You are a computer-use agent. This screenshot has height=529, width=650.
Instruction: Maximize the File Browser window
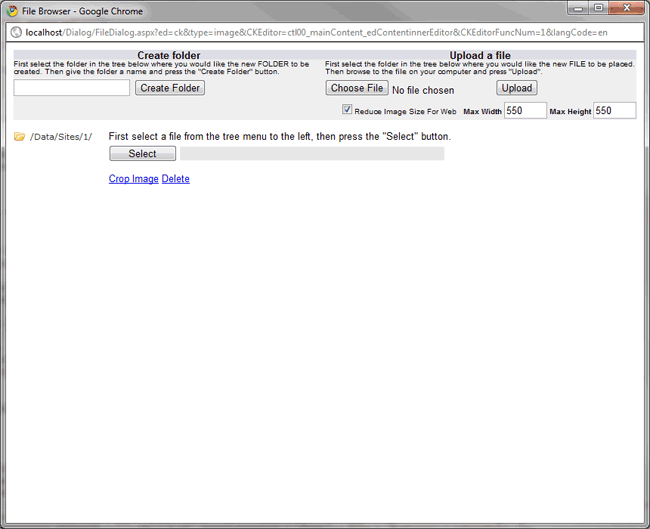tap(596, 9)
